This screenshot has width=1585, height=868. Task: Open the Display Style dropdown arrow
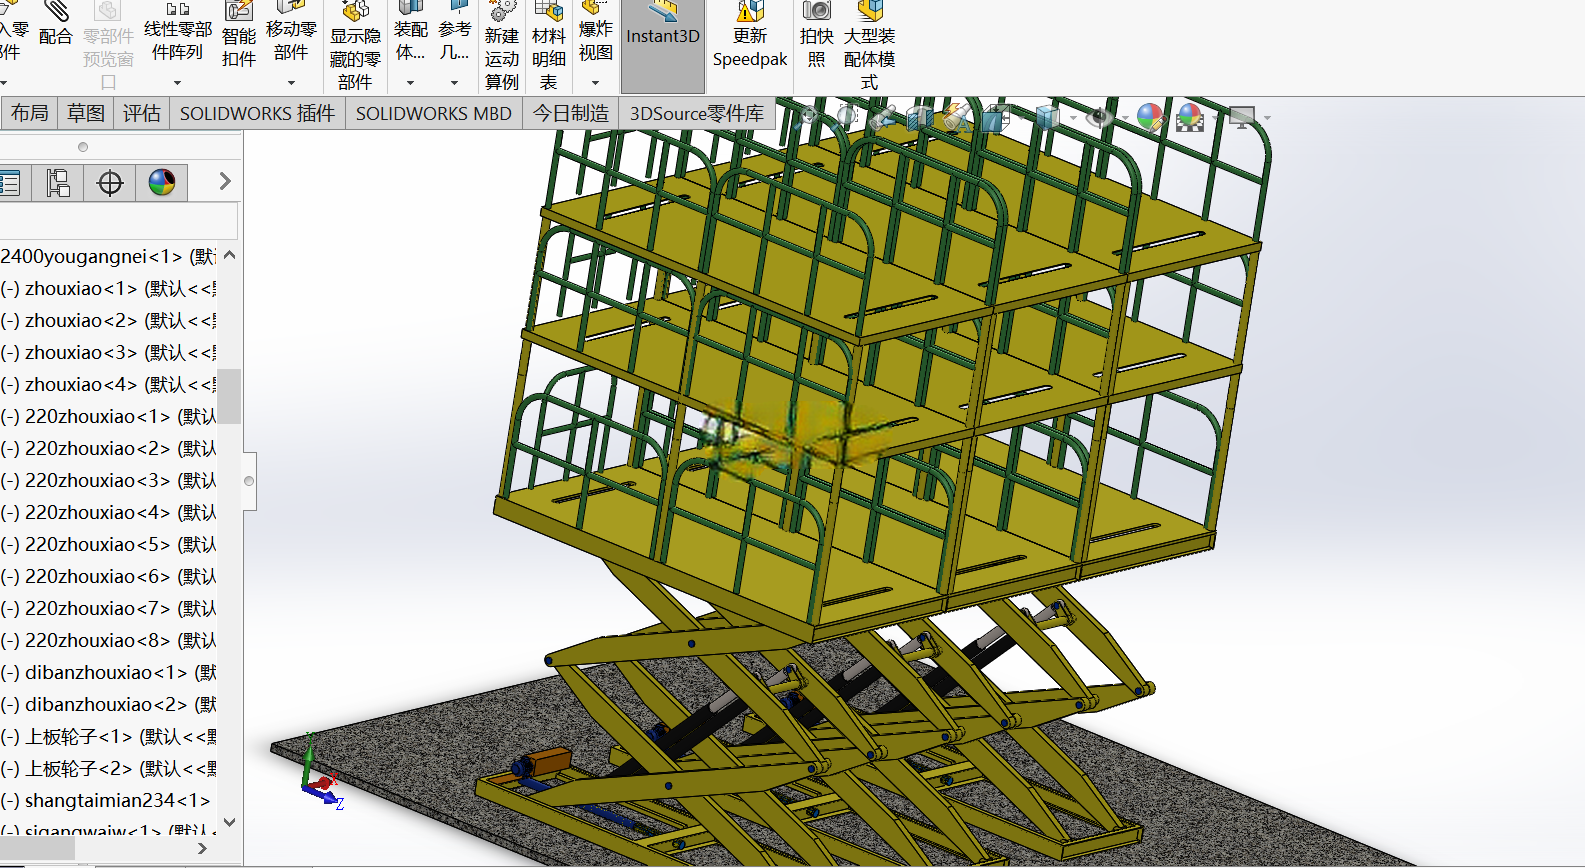tap(1073, 118)
